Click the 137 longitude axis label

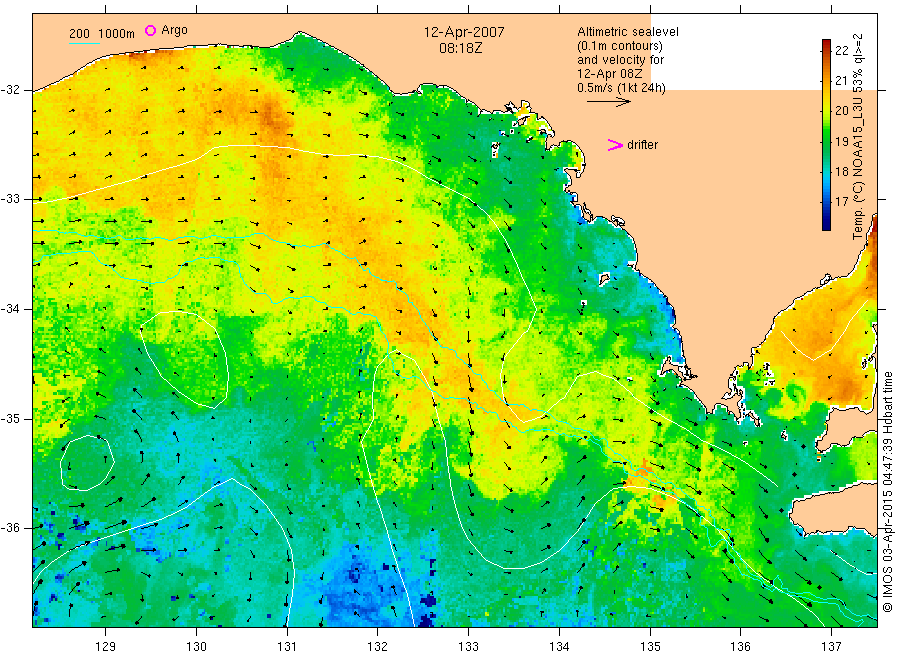click(831, 646)
